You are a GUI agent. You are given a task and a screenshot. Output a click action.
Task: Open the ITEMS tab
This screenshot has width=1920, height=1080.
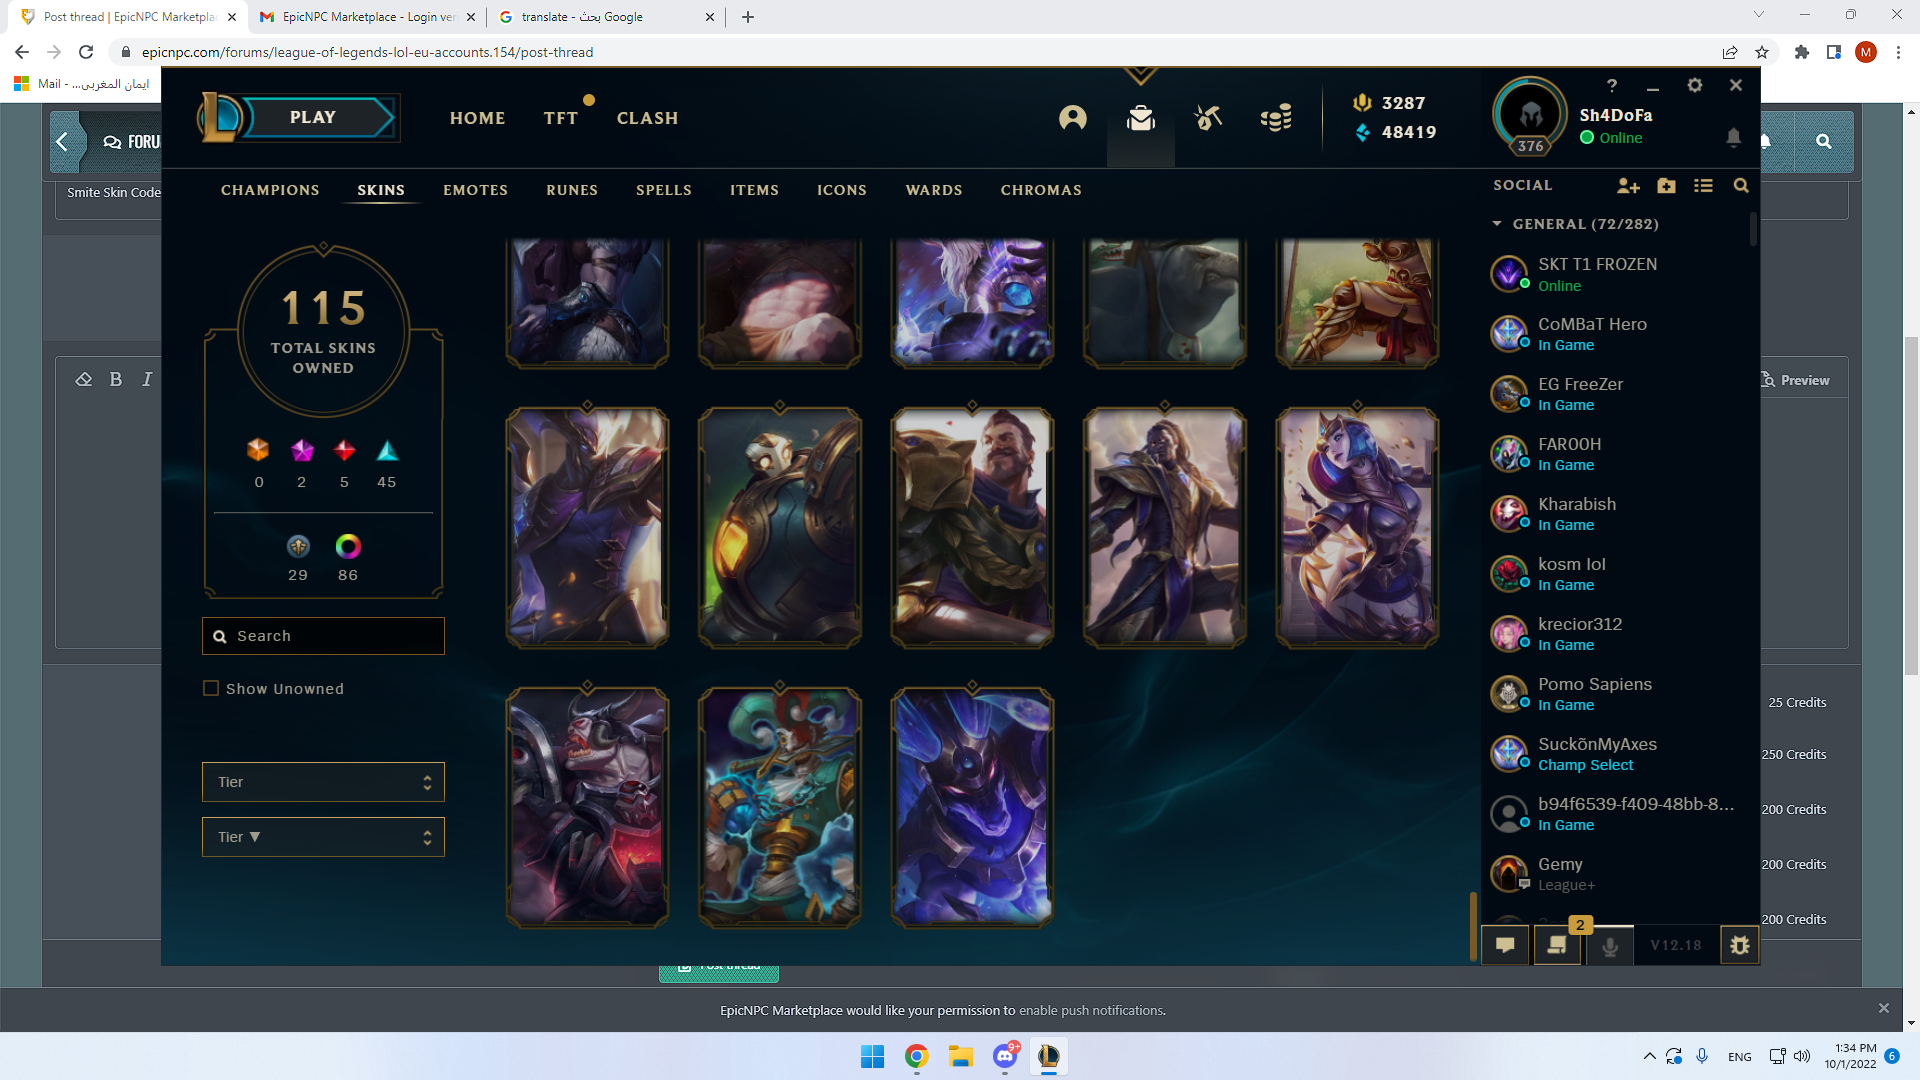coord(754,190)
